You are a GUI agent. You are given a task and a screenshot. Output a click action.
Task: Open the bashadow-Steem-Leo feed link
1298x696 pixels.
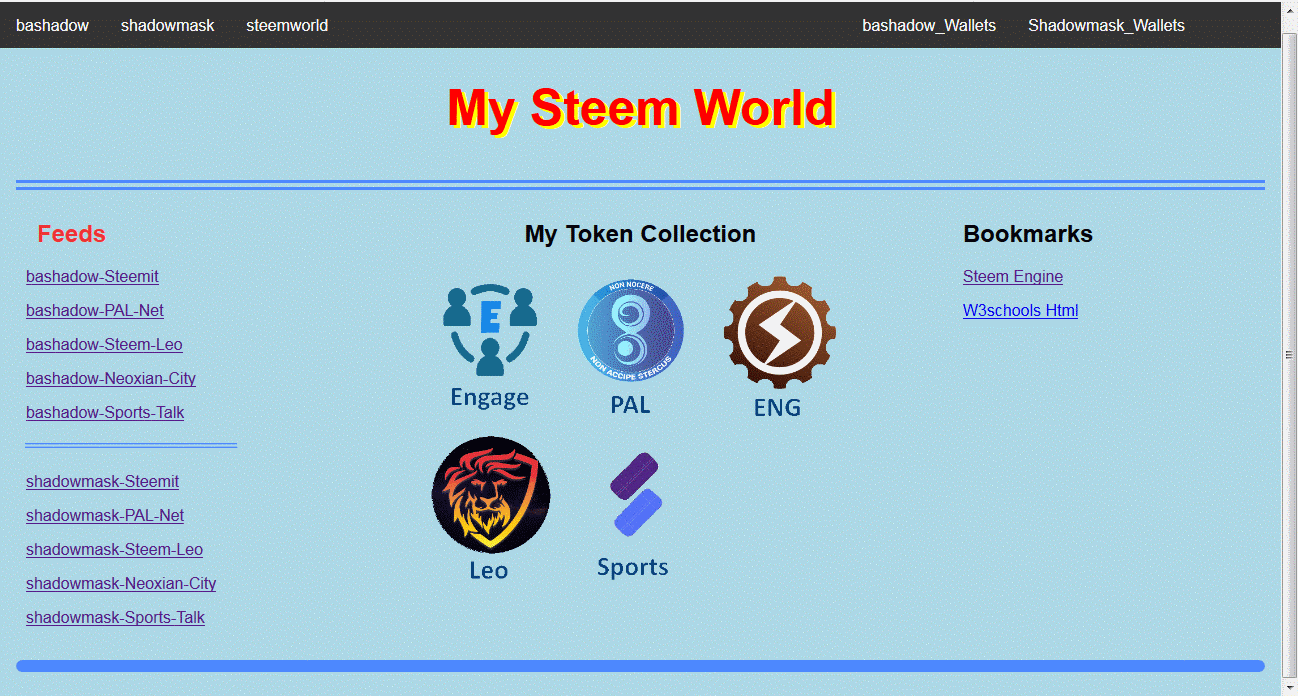[x=104, y=345]
